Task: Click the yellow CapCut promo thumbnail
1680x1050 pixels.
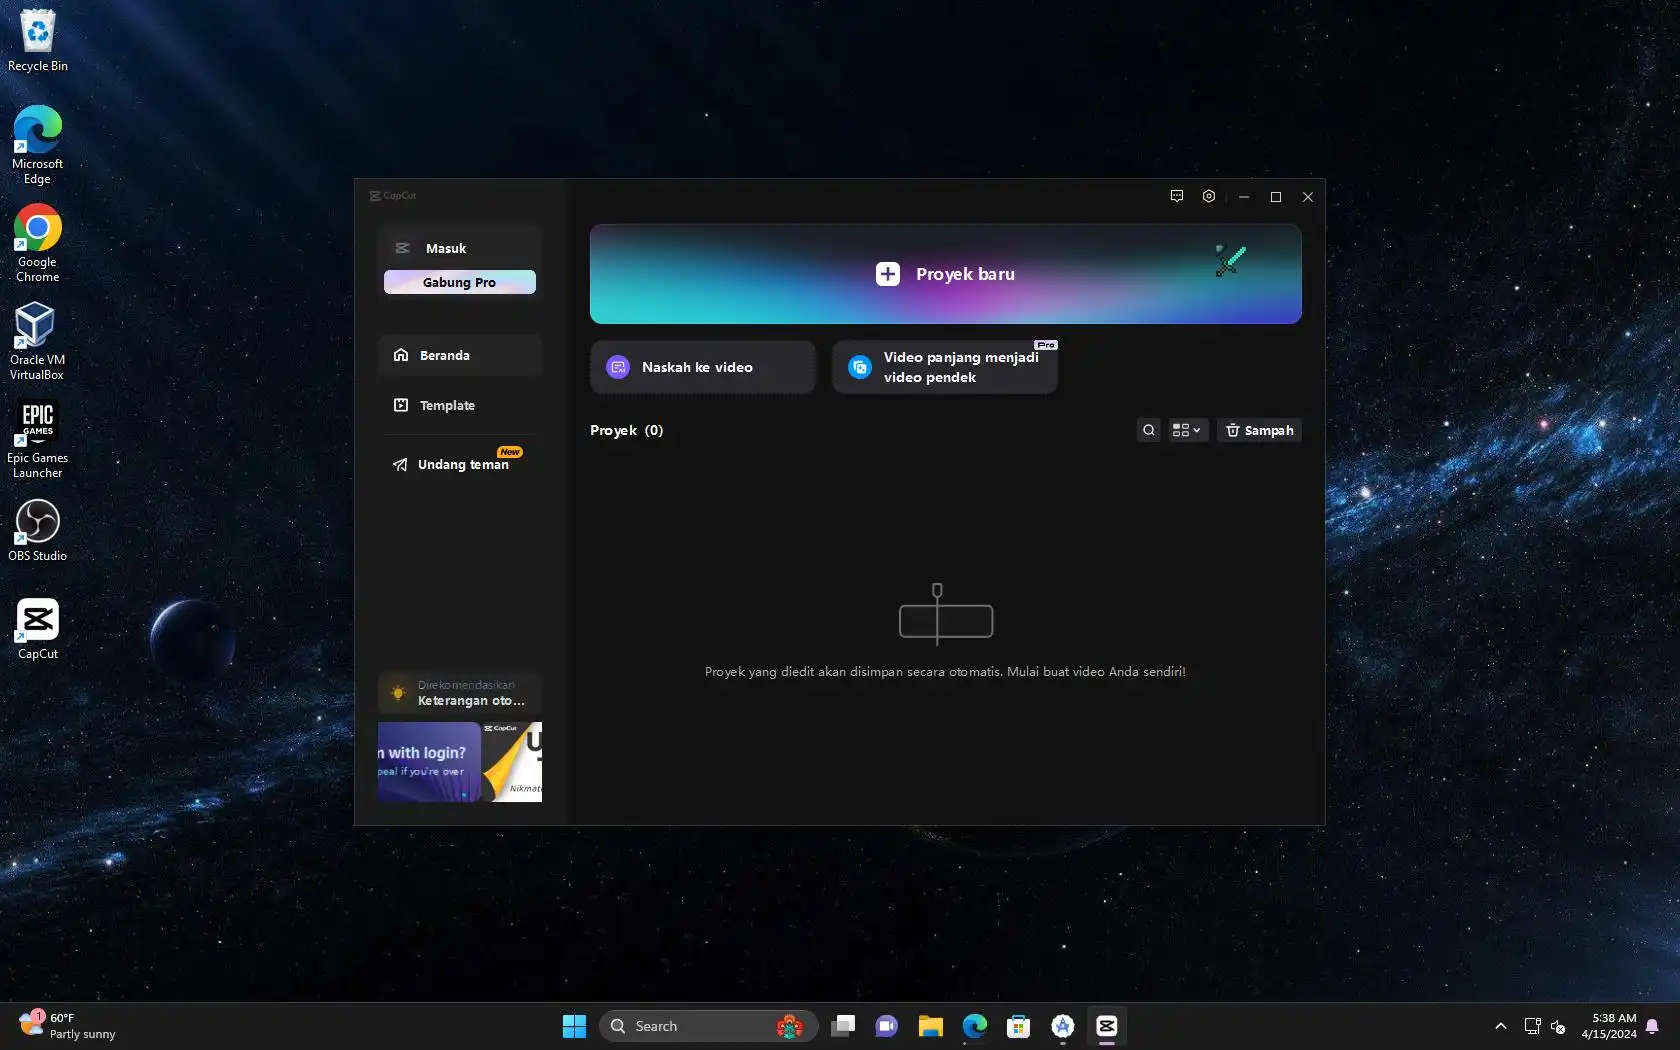Action: (x=512, y=762)
